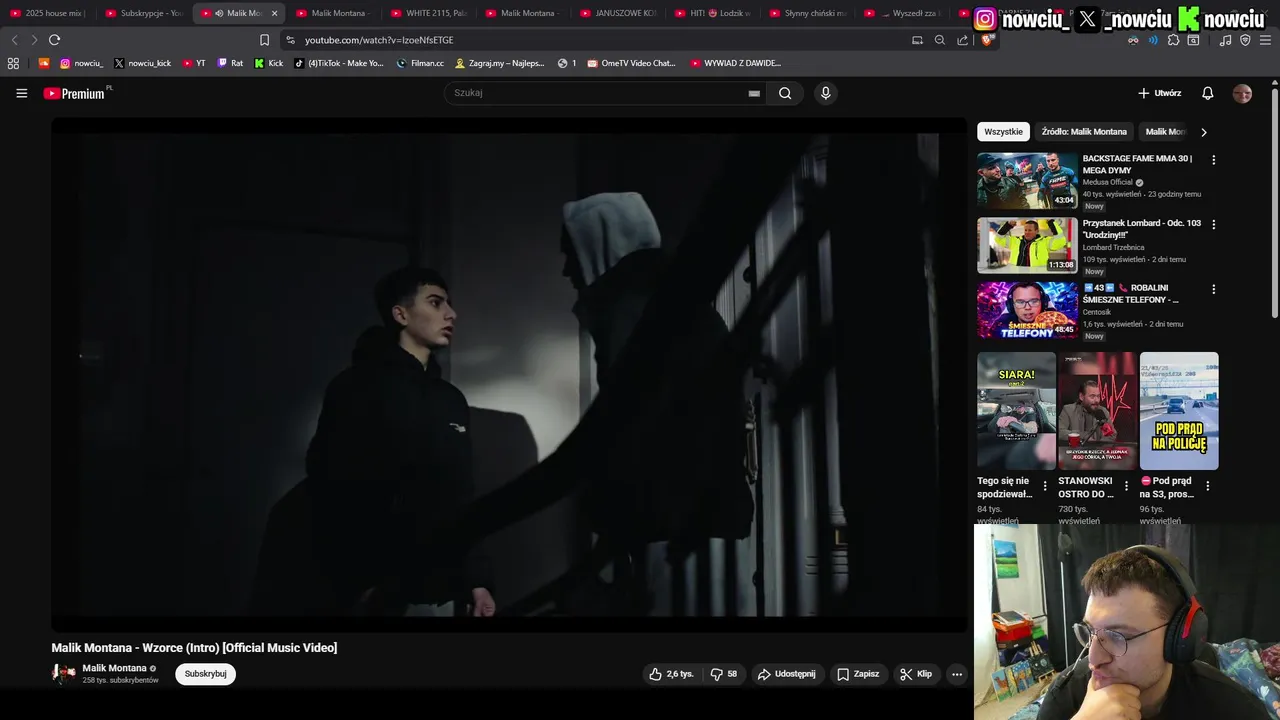The height and width of the screenshot is (720, 1280).
Task: Open nowciu_kick X bookmark
Action: point(142,63)
